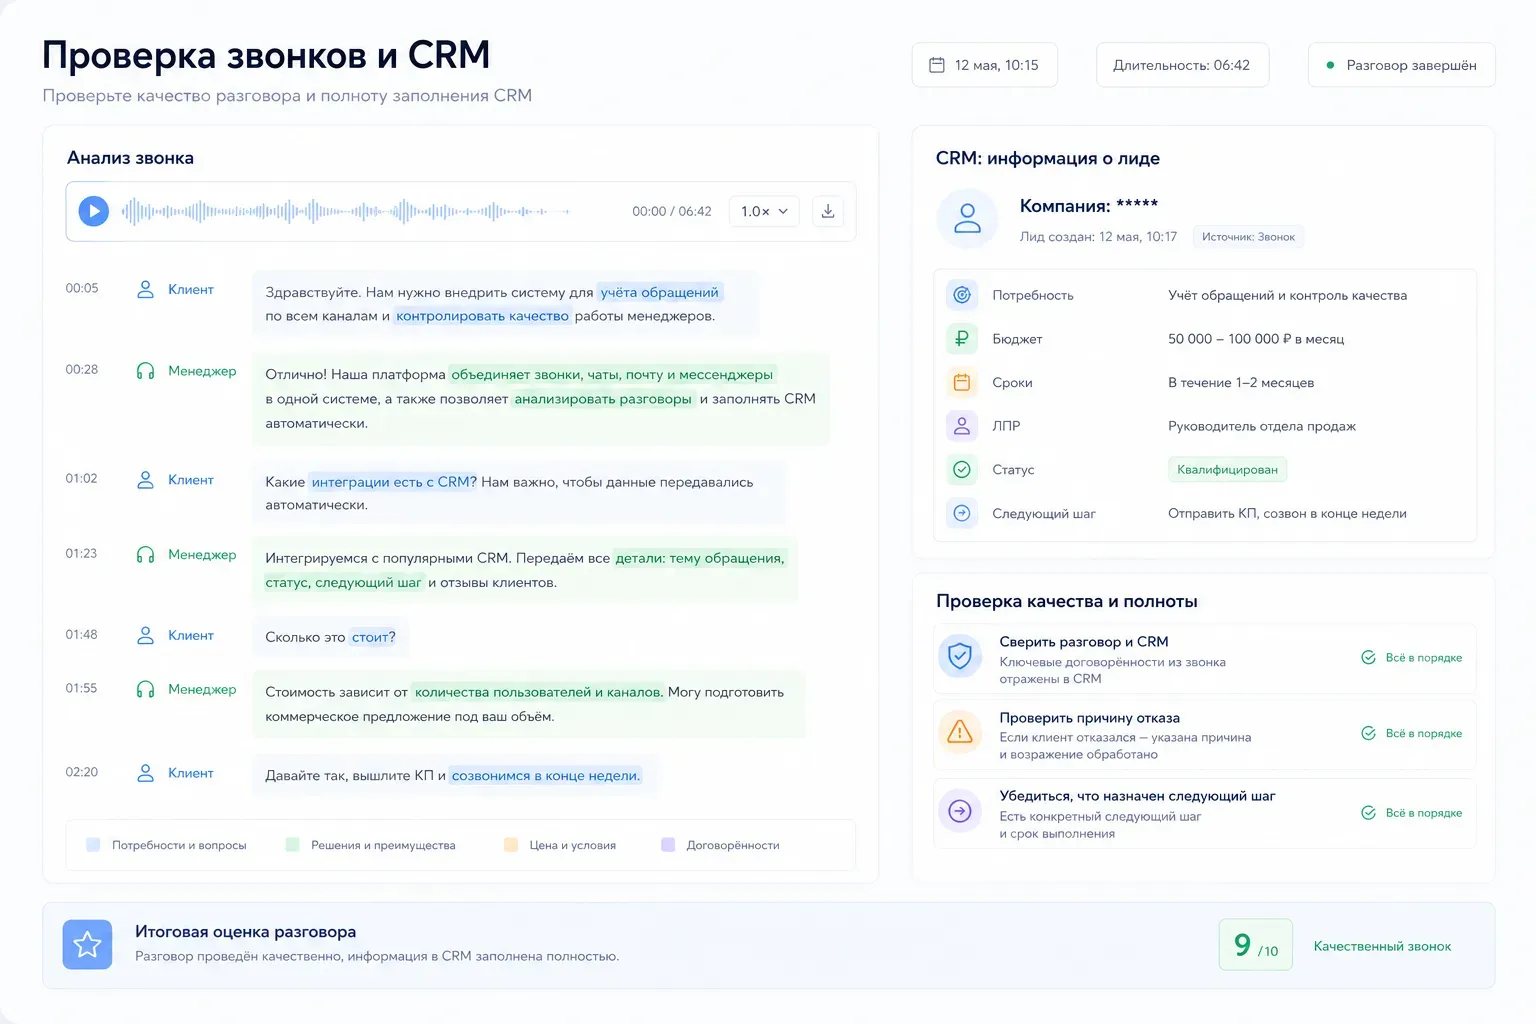Click the value Учёт обращений и контроль качества

1287,295
